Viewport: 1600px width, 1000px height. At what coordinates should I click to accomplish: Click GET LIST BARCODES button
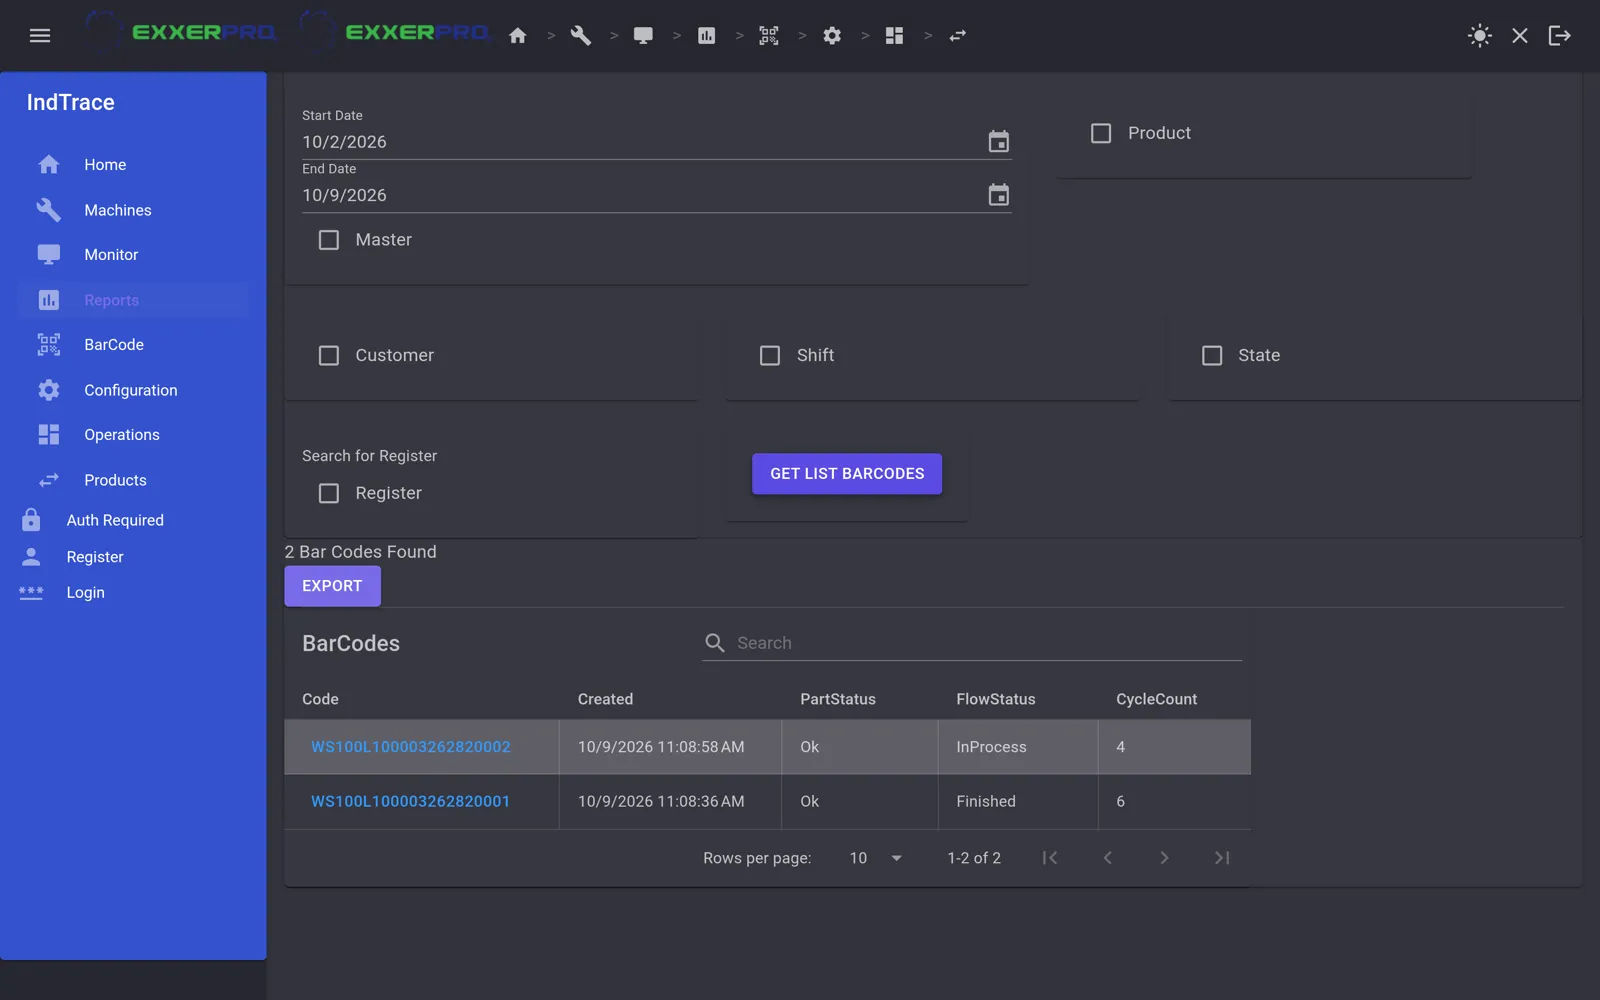tap(847, 474)
